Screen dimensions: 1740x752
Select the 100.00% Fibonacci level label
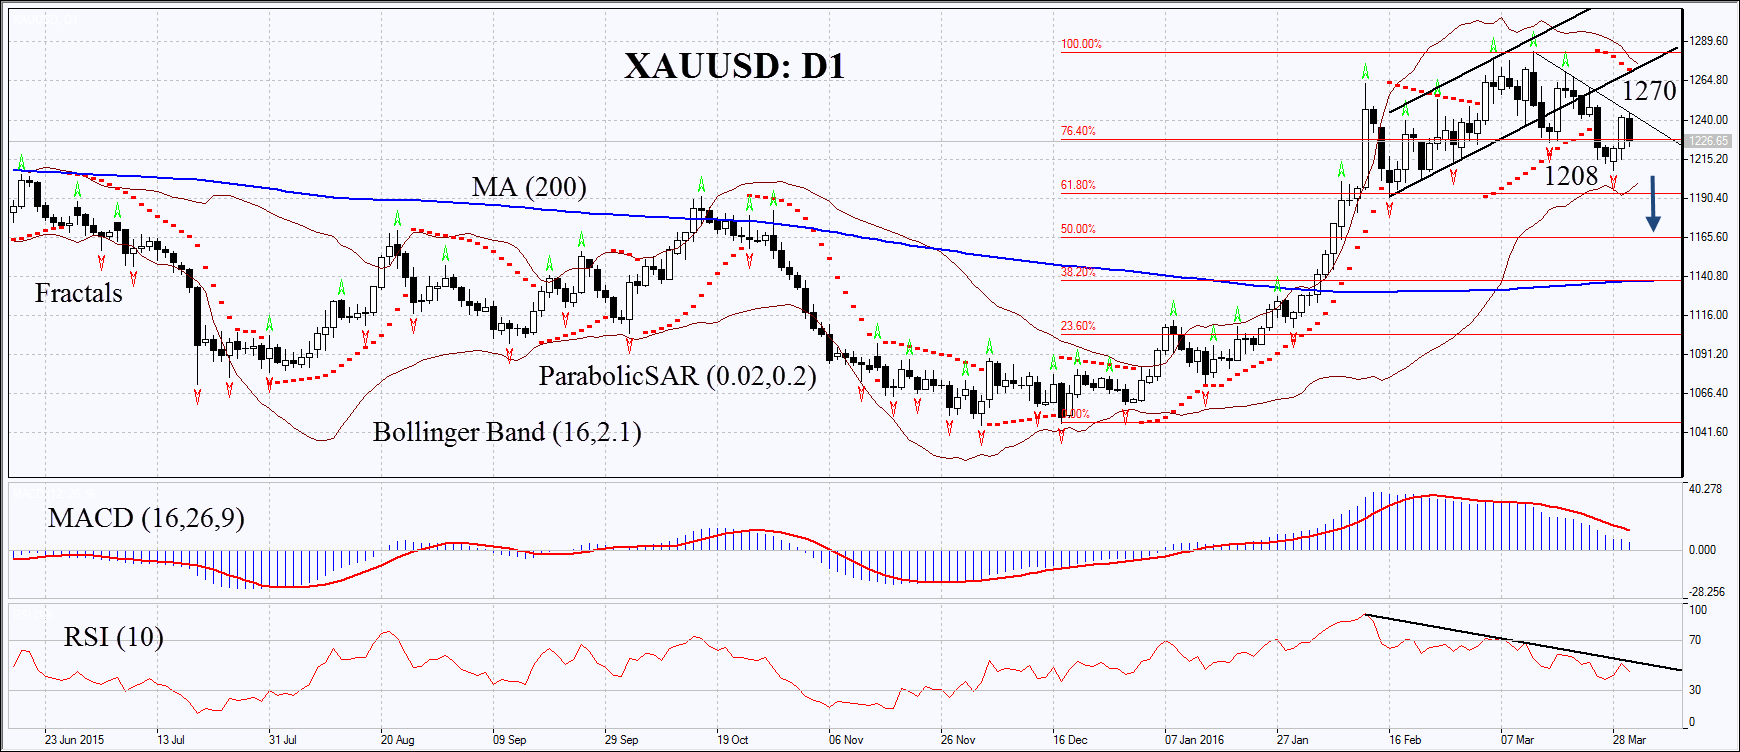[x=1081, y=44]
